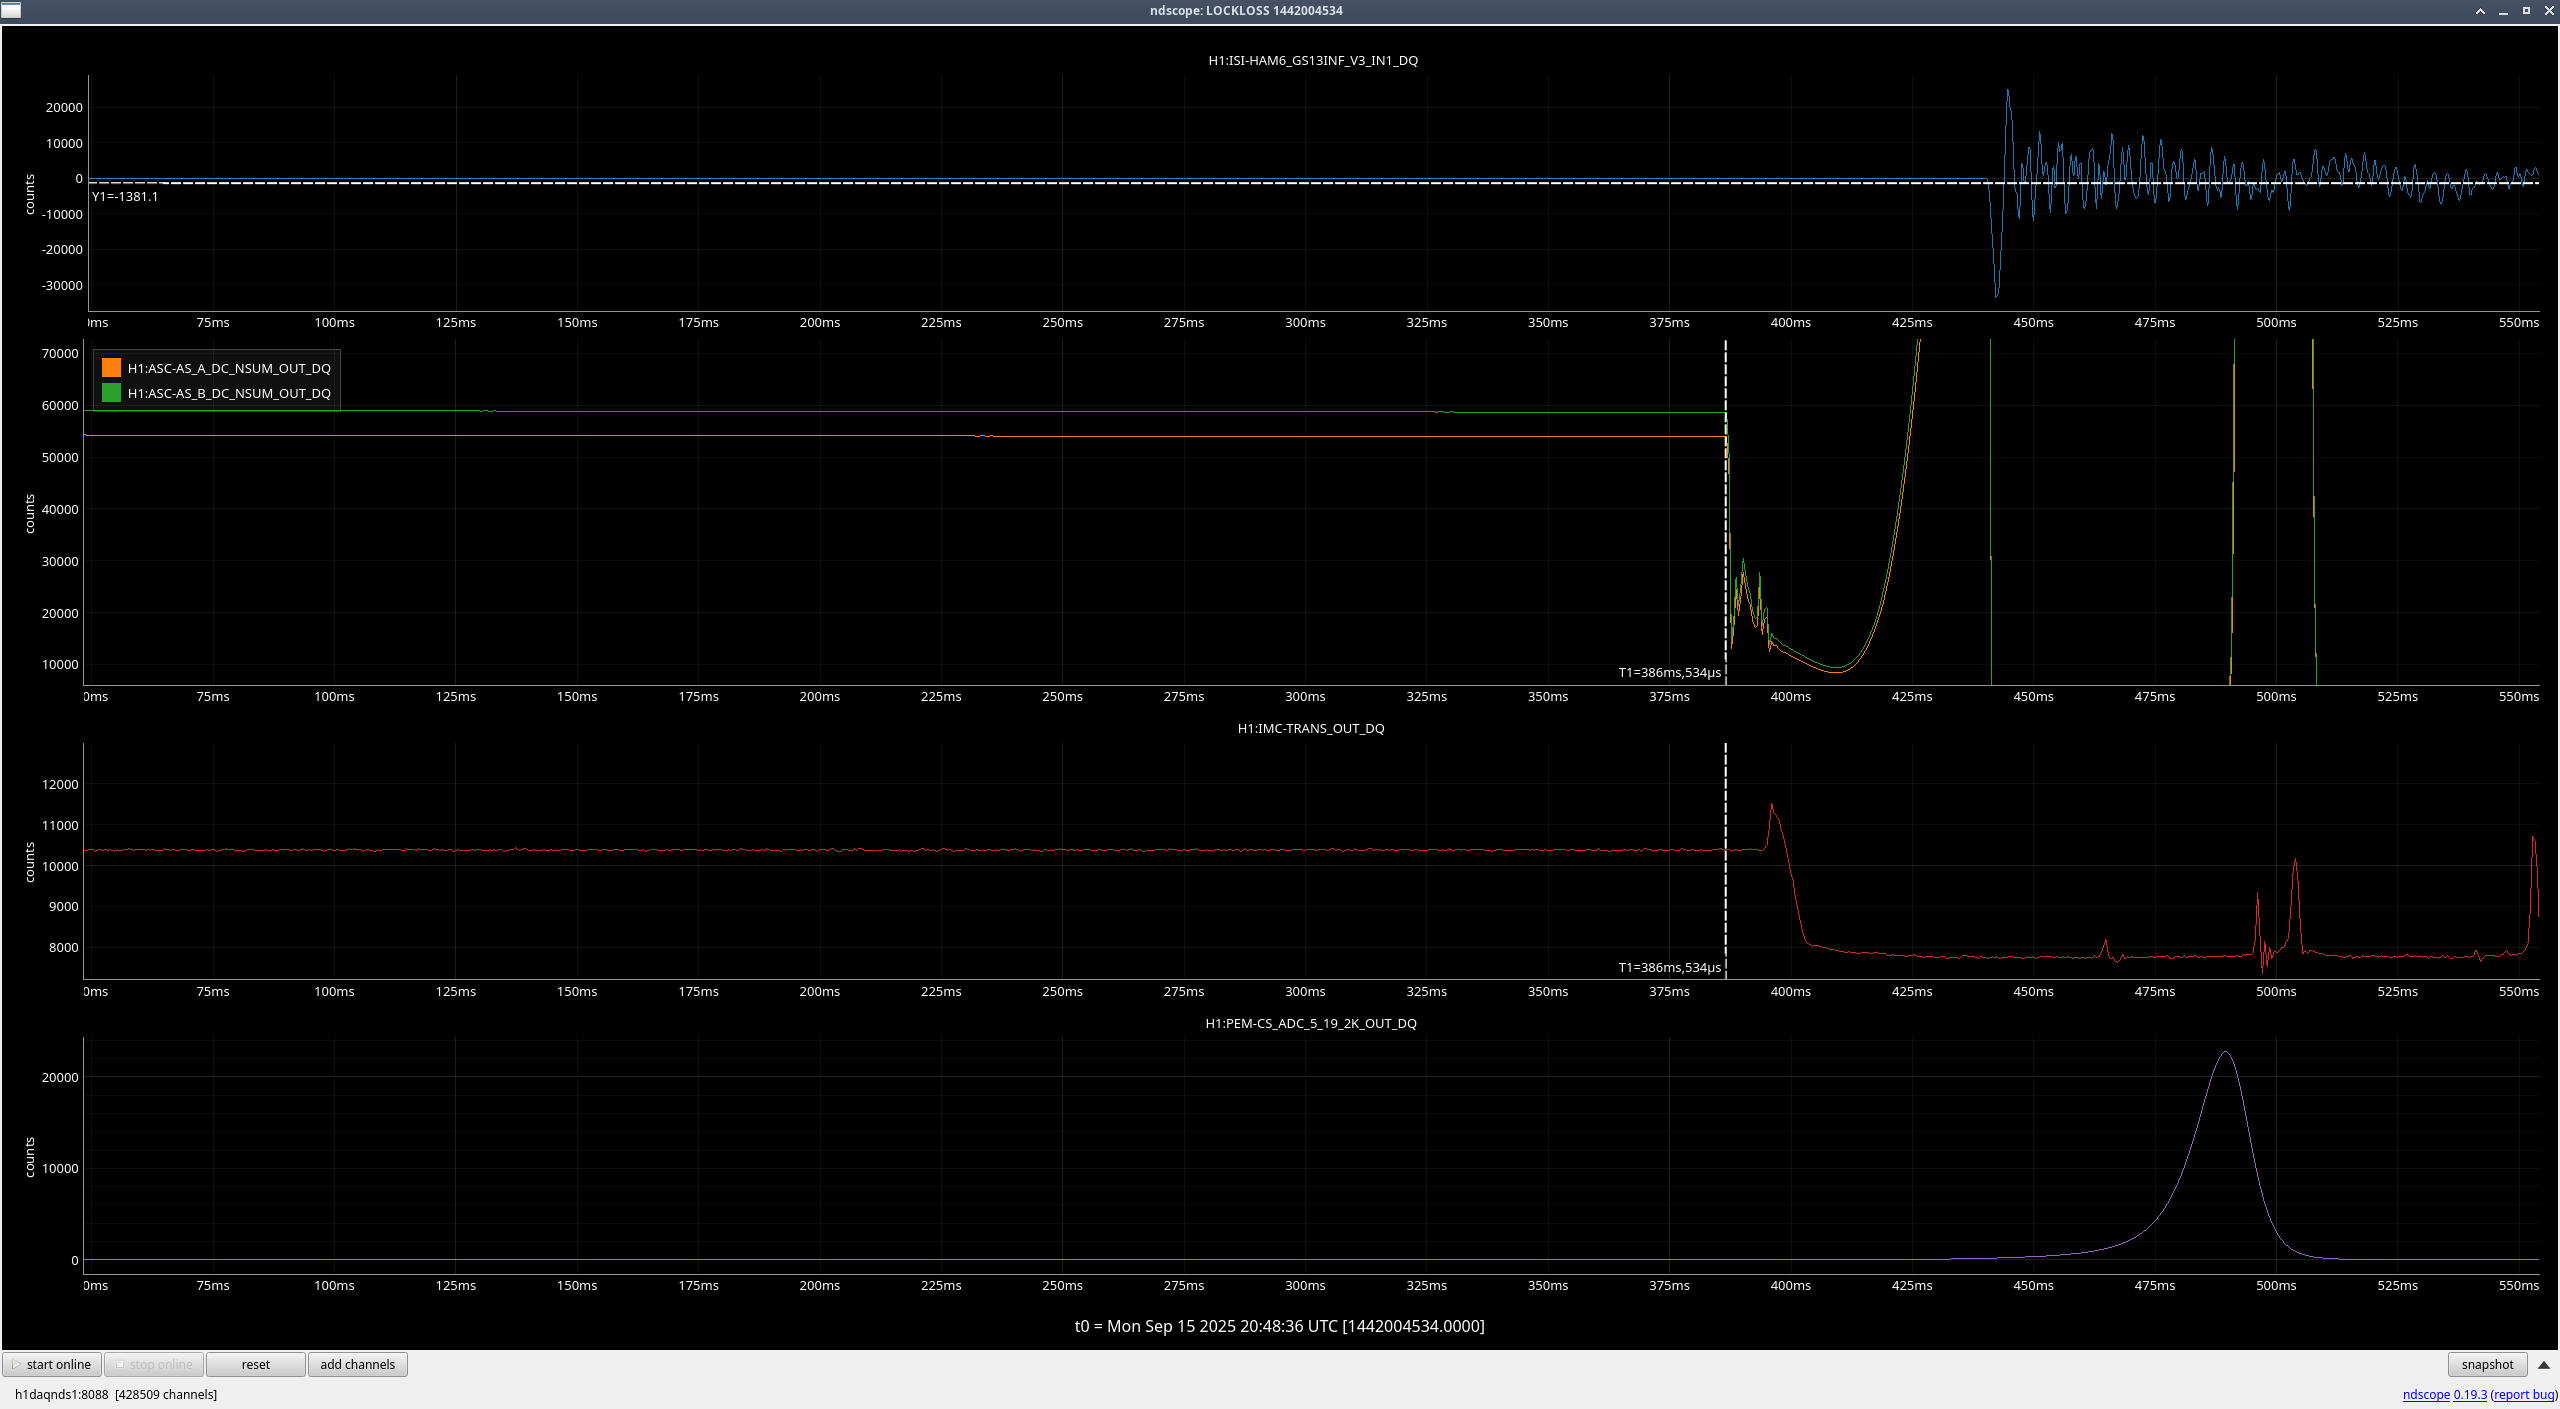The width and height of the screenshot is (2560, 1409).
Task: Click the blue peak at 20000 in the HAM6 plot
Action: tap(2007, 92)
